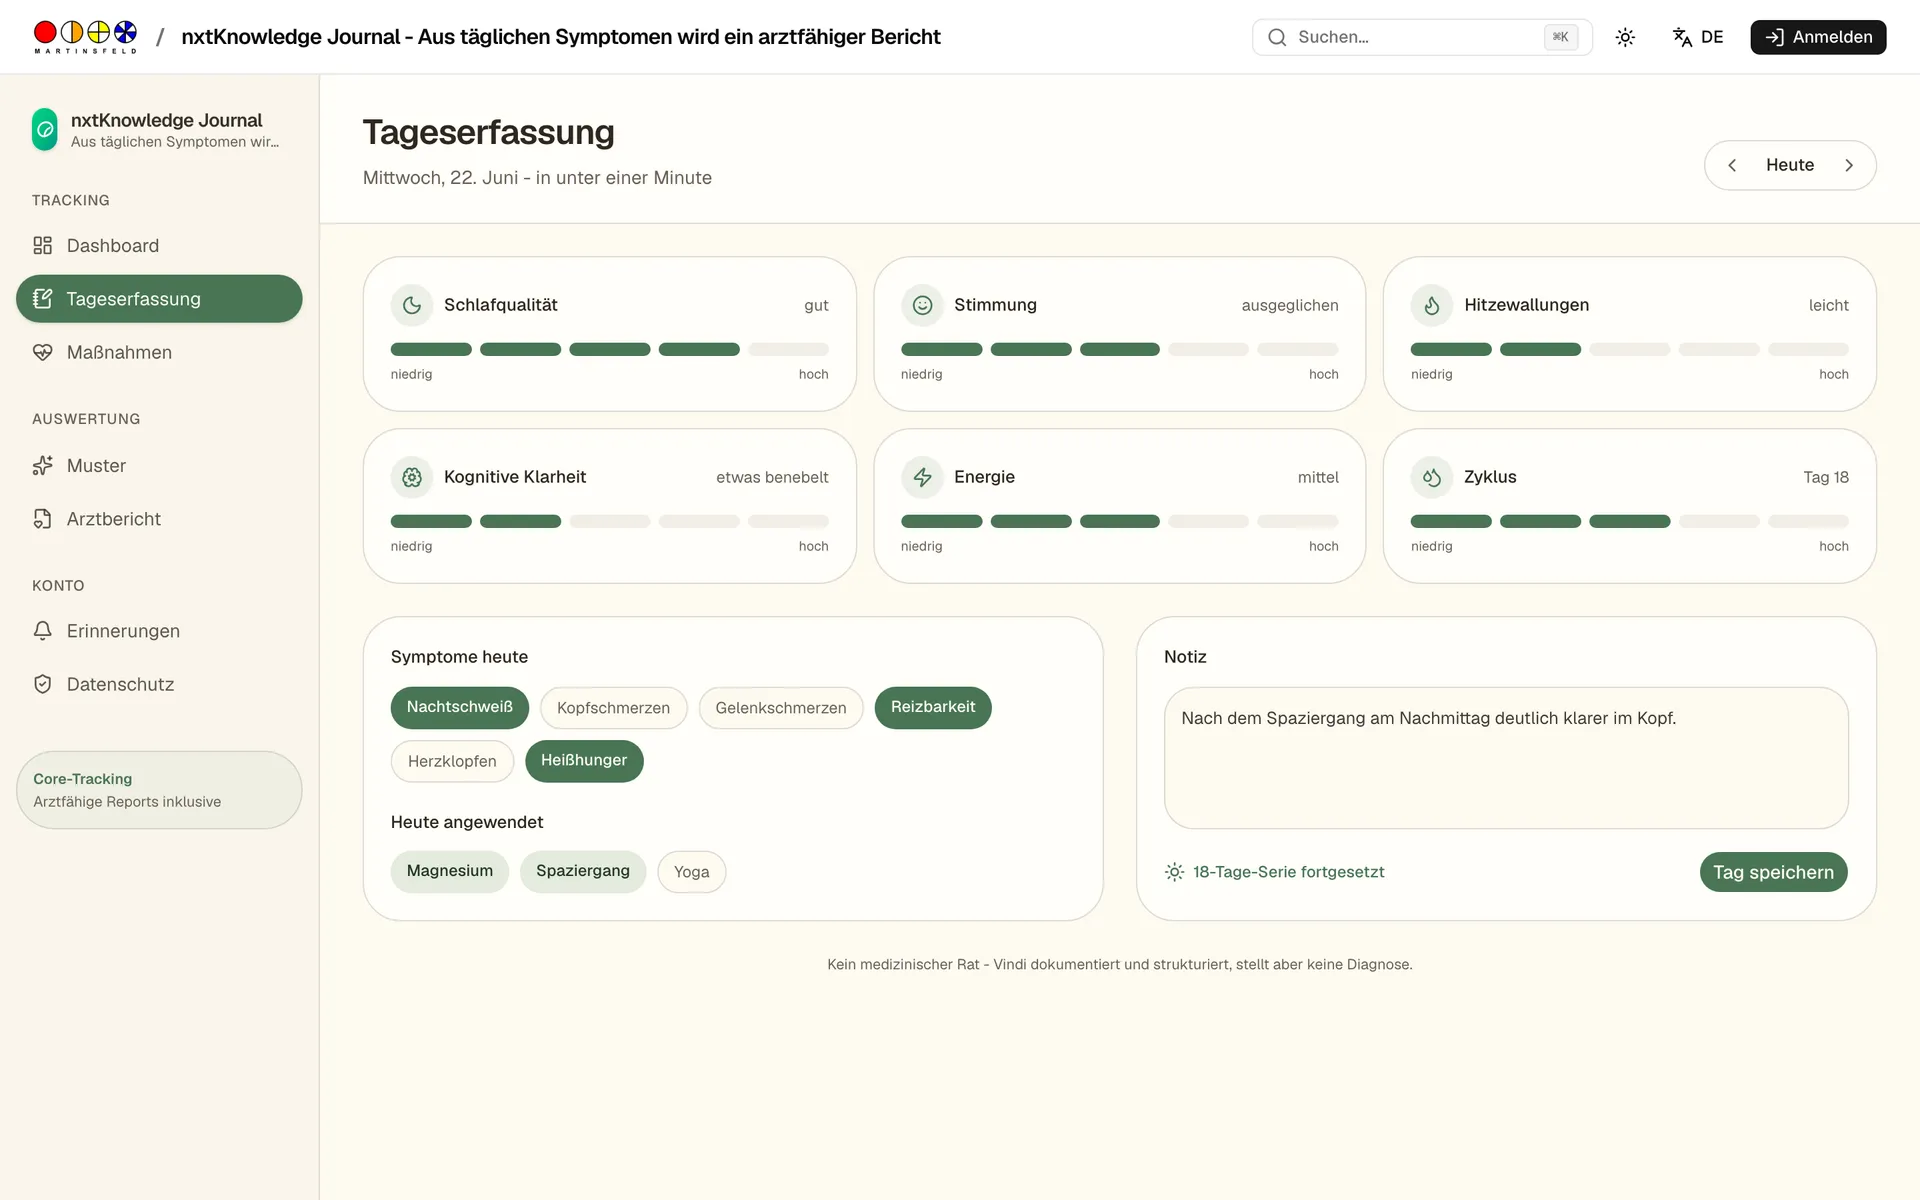The height and width of the screenshot is (1200, 1920).
Task: Click the Maßnahmen heart icon
Action: (42, 352)
